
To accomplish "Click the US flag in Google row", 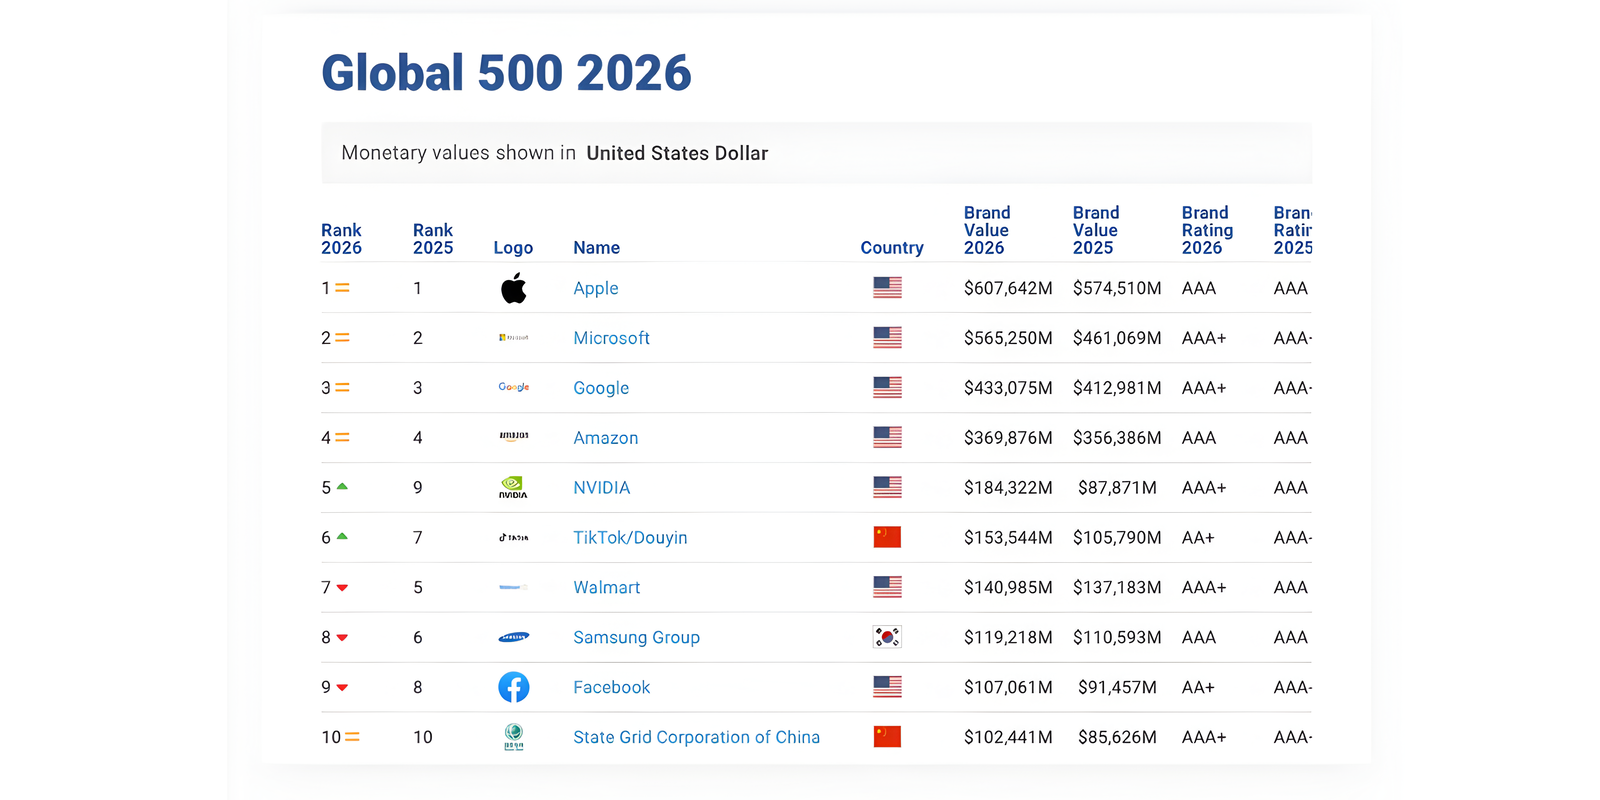I will pos(887,387).
